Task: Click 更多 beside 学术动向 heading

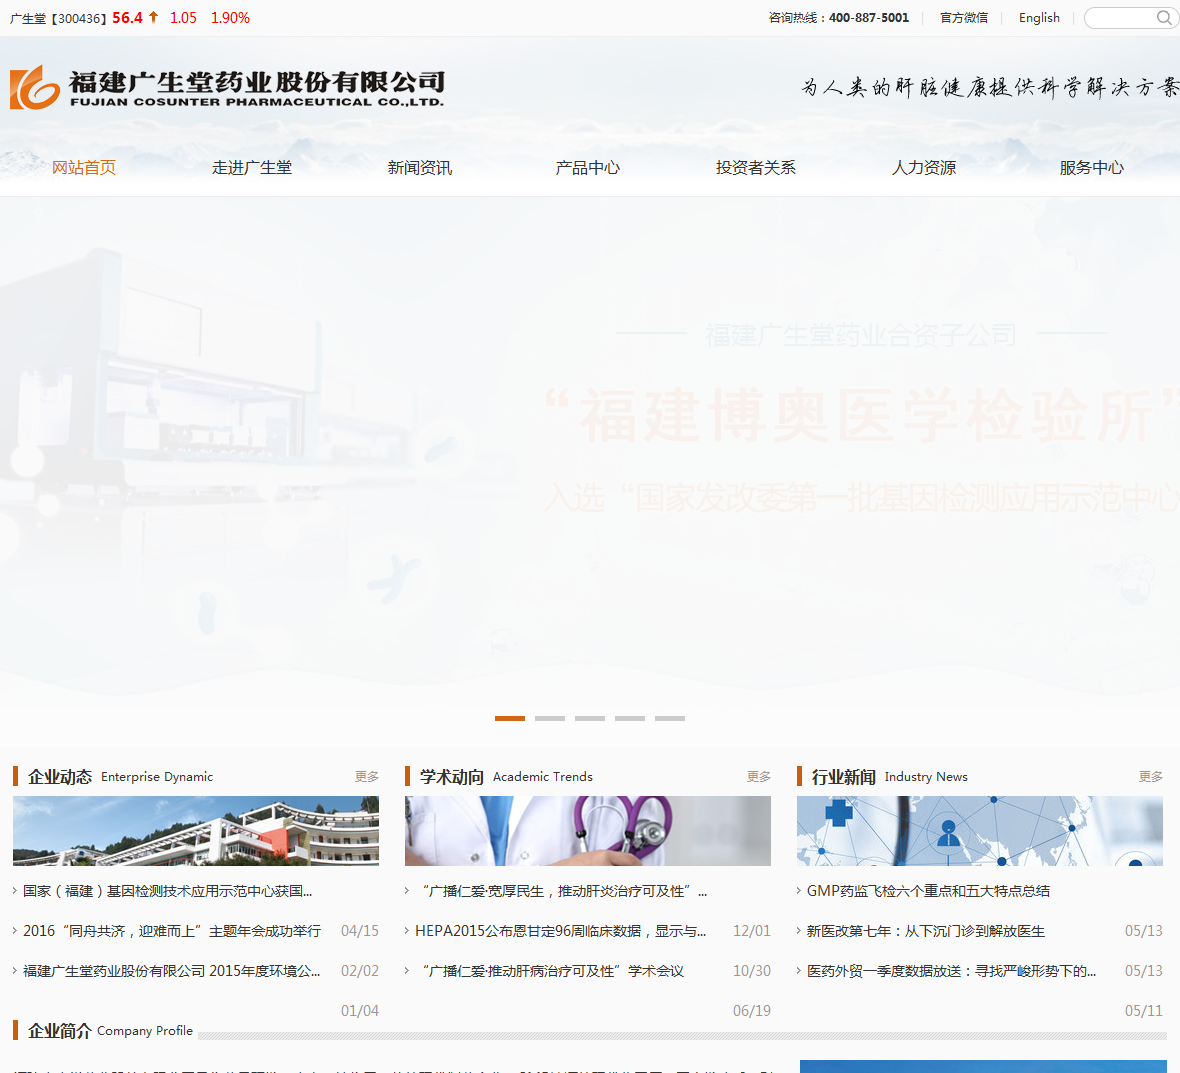Action: 759,776
